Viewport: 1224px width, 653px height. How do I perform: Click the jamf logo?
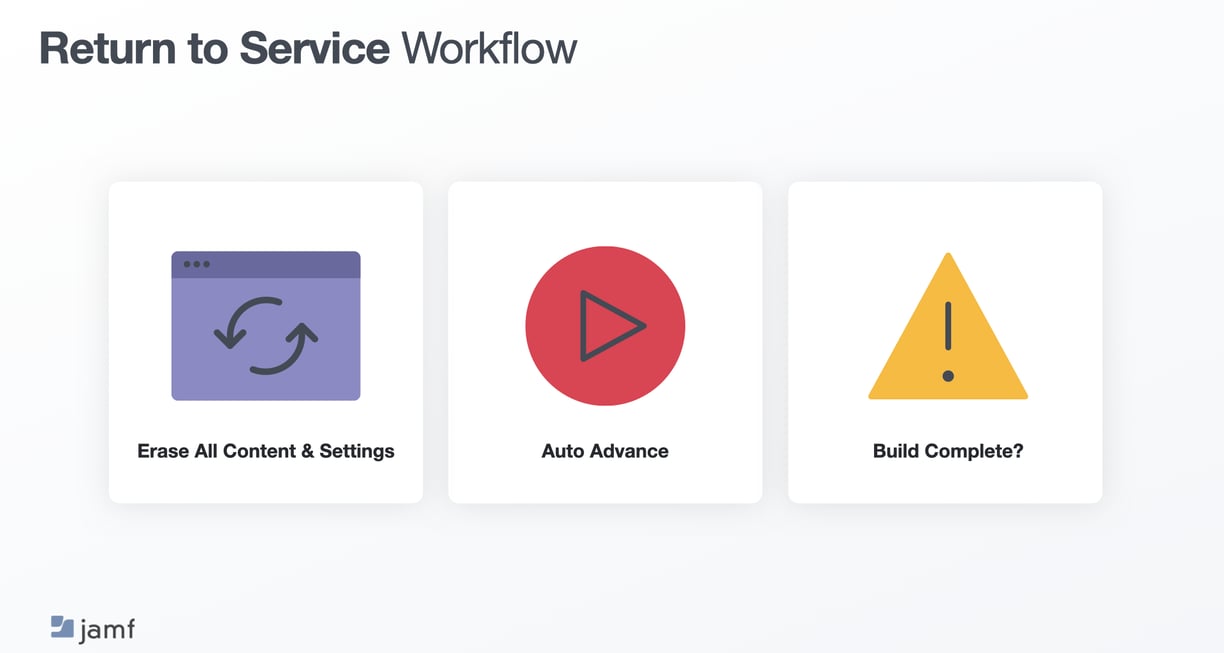[92, 629]
